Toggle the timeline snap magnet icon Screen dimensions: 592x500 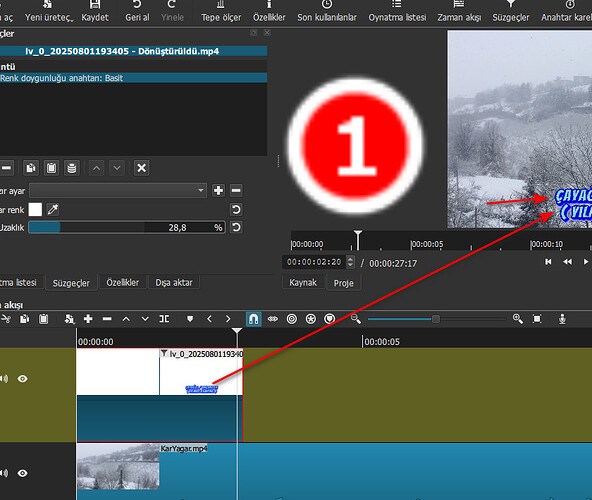tap(253, 319)
